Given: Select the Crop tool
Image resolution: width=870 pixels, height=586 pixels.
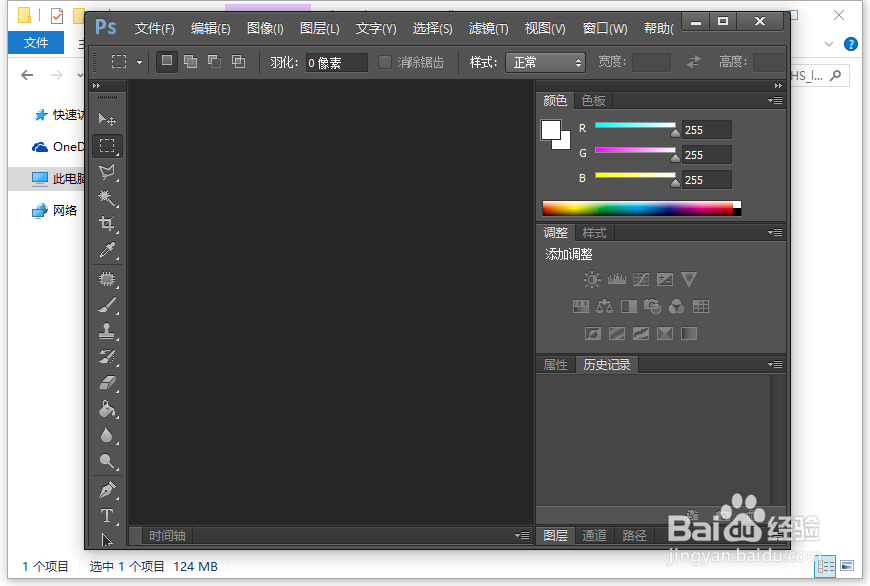Looking at the screenshot, I should point(107,224).
